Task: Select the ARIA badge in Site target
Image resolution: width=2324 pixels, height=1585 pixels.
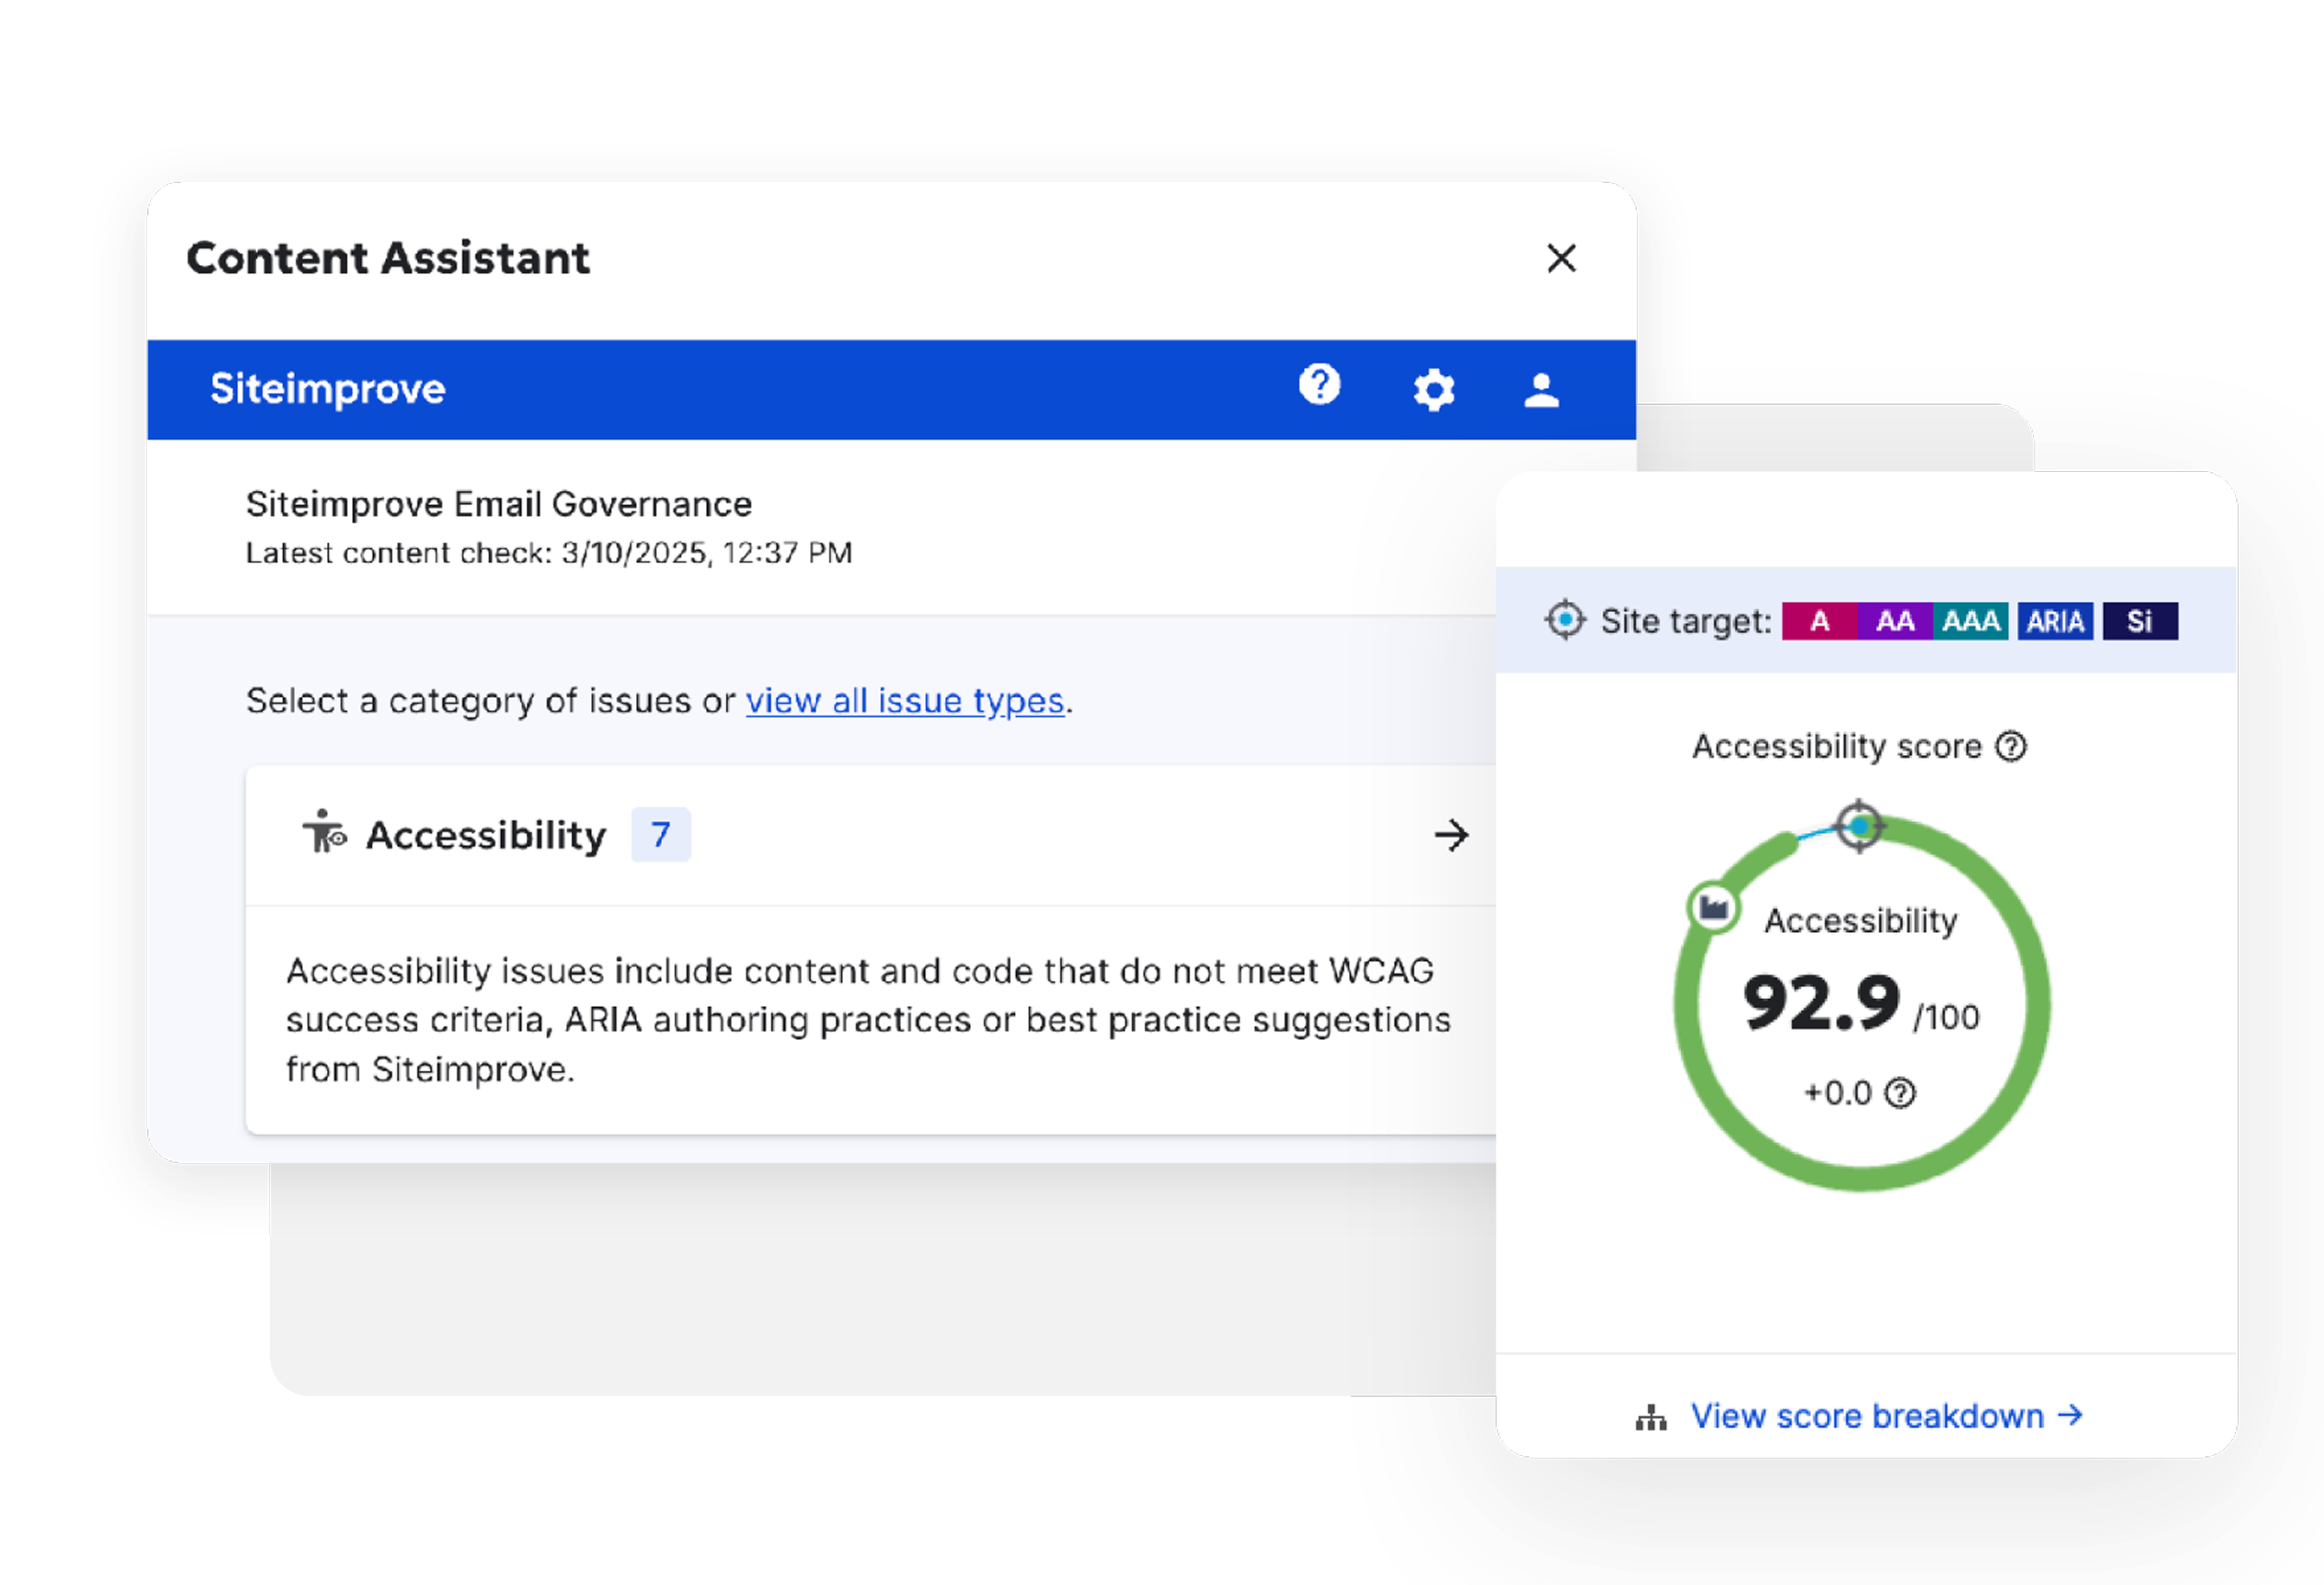Action: pos(2055,621)
